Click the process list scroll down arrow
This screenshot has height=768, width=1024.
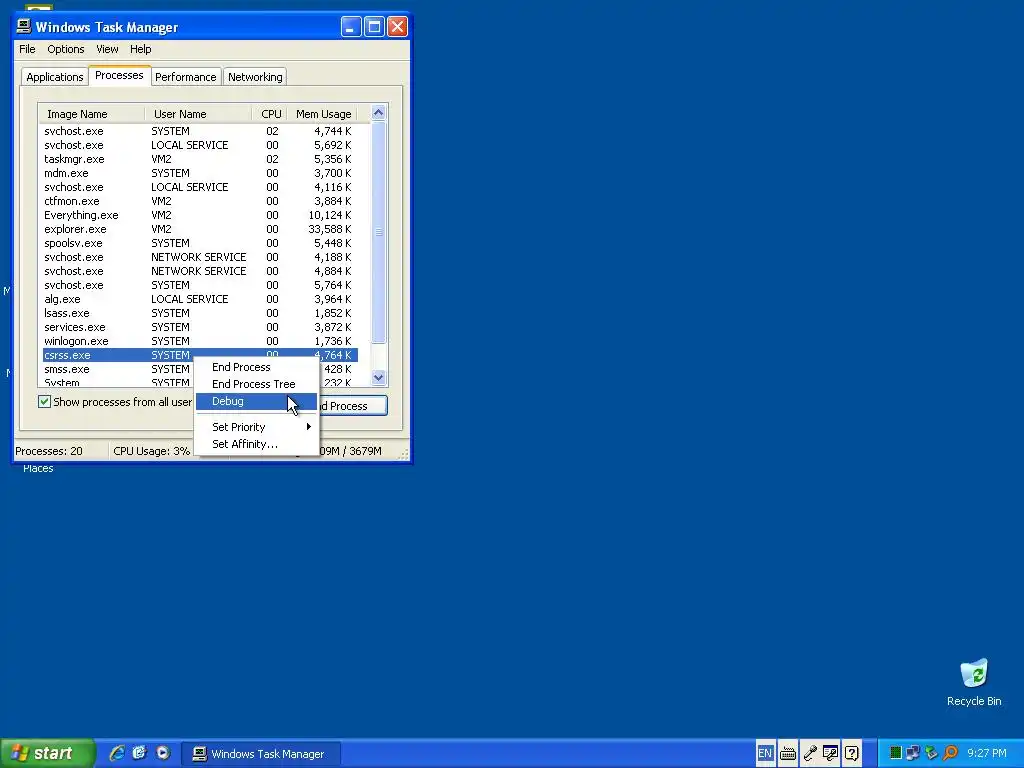click(x=378, y=377)
